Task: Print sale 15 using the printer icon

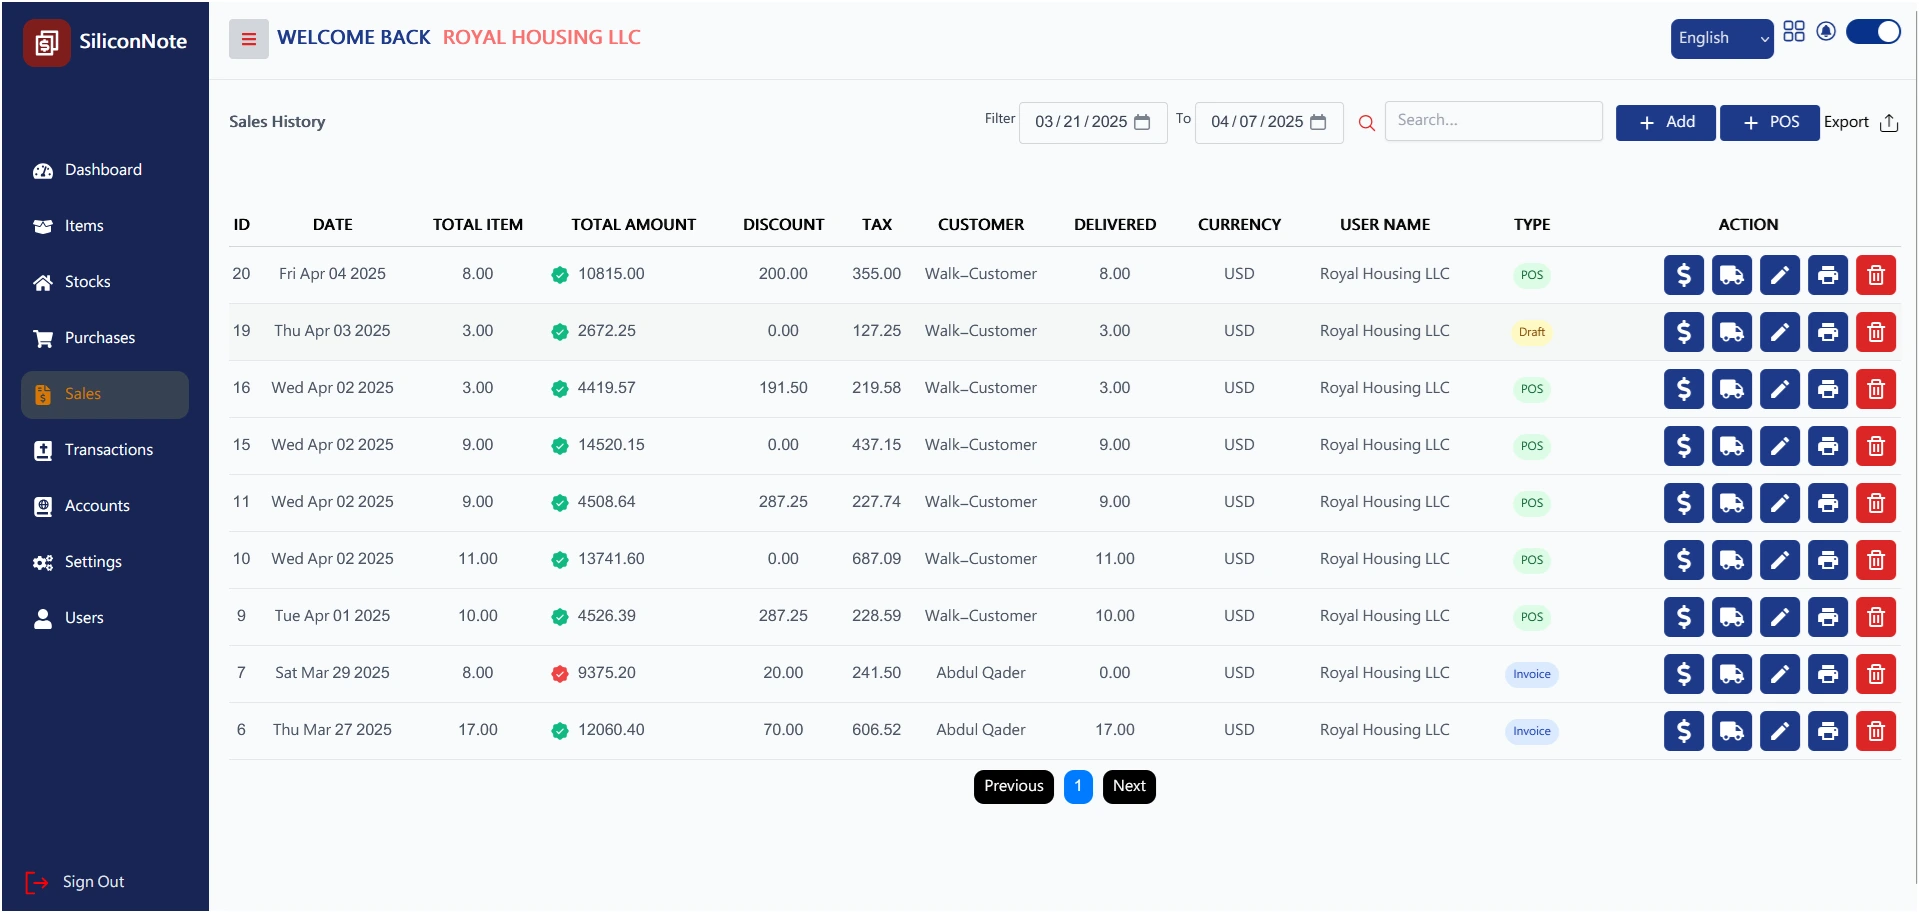Action: (1827, 446)
